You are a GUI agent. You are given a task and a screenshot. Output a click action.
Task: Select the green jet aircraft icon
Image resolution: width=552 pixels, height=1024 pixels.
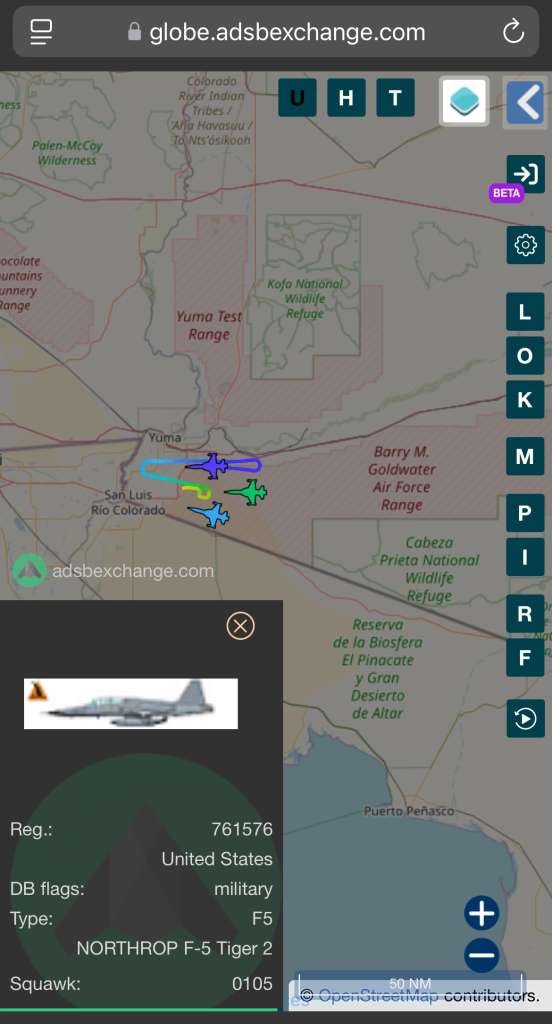(248, 492)
